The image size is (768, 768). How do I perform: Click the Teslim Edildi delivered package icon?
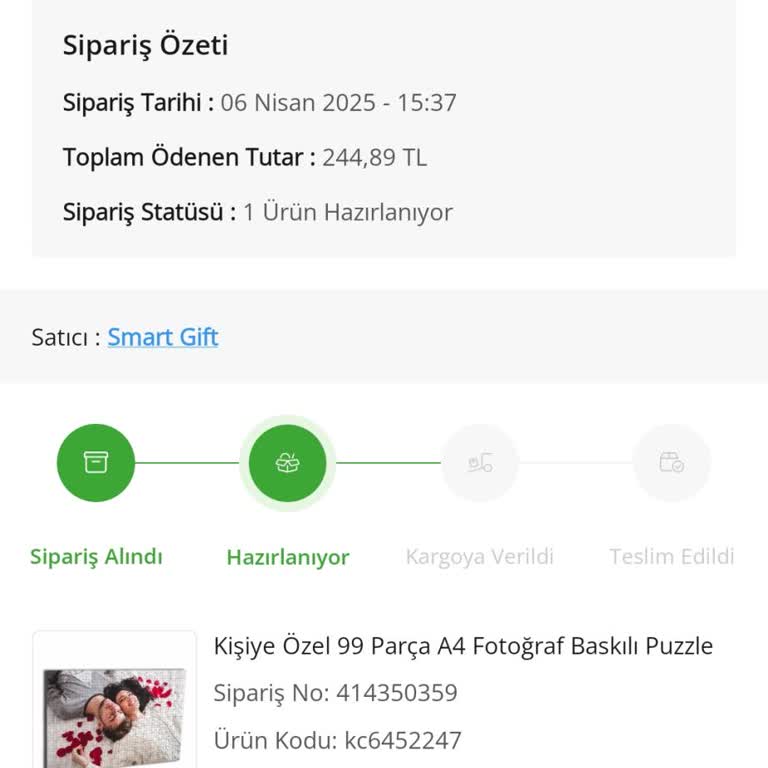click(671, 463)
